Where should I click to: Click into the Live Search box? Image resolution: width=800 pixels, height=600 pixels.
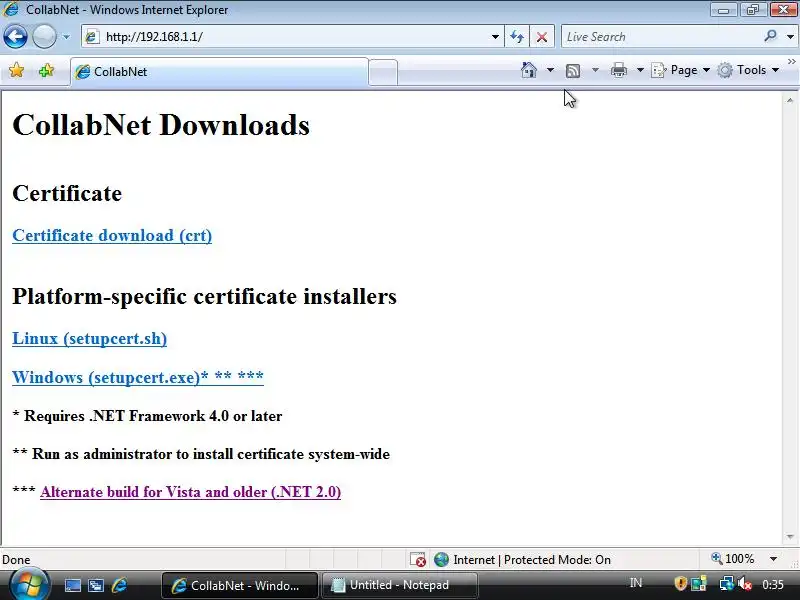661,37
